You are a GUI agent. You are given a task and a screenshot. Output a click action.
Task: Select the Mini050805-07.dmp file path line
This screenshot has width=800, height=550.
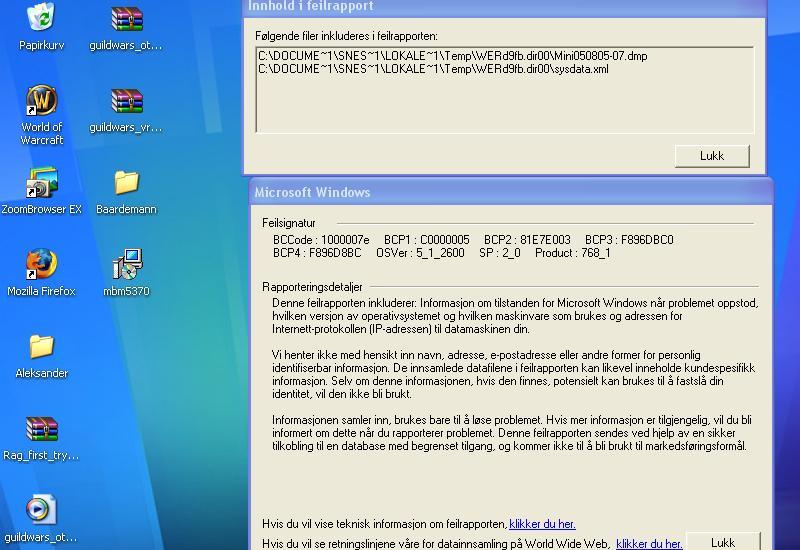pyautogui.click(x=453, y=56)
